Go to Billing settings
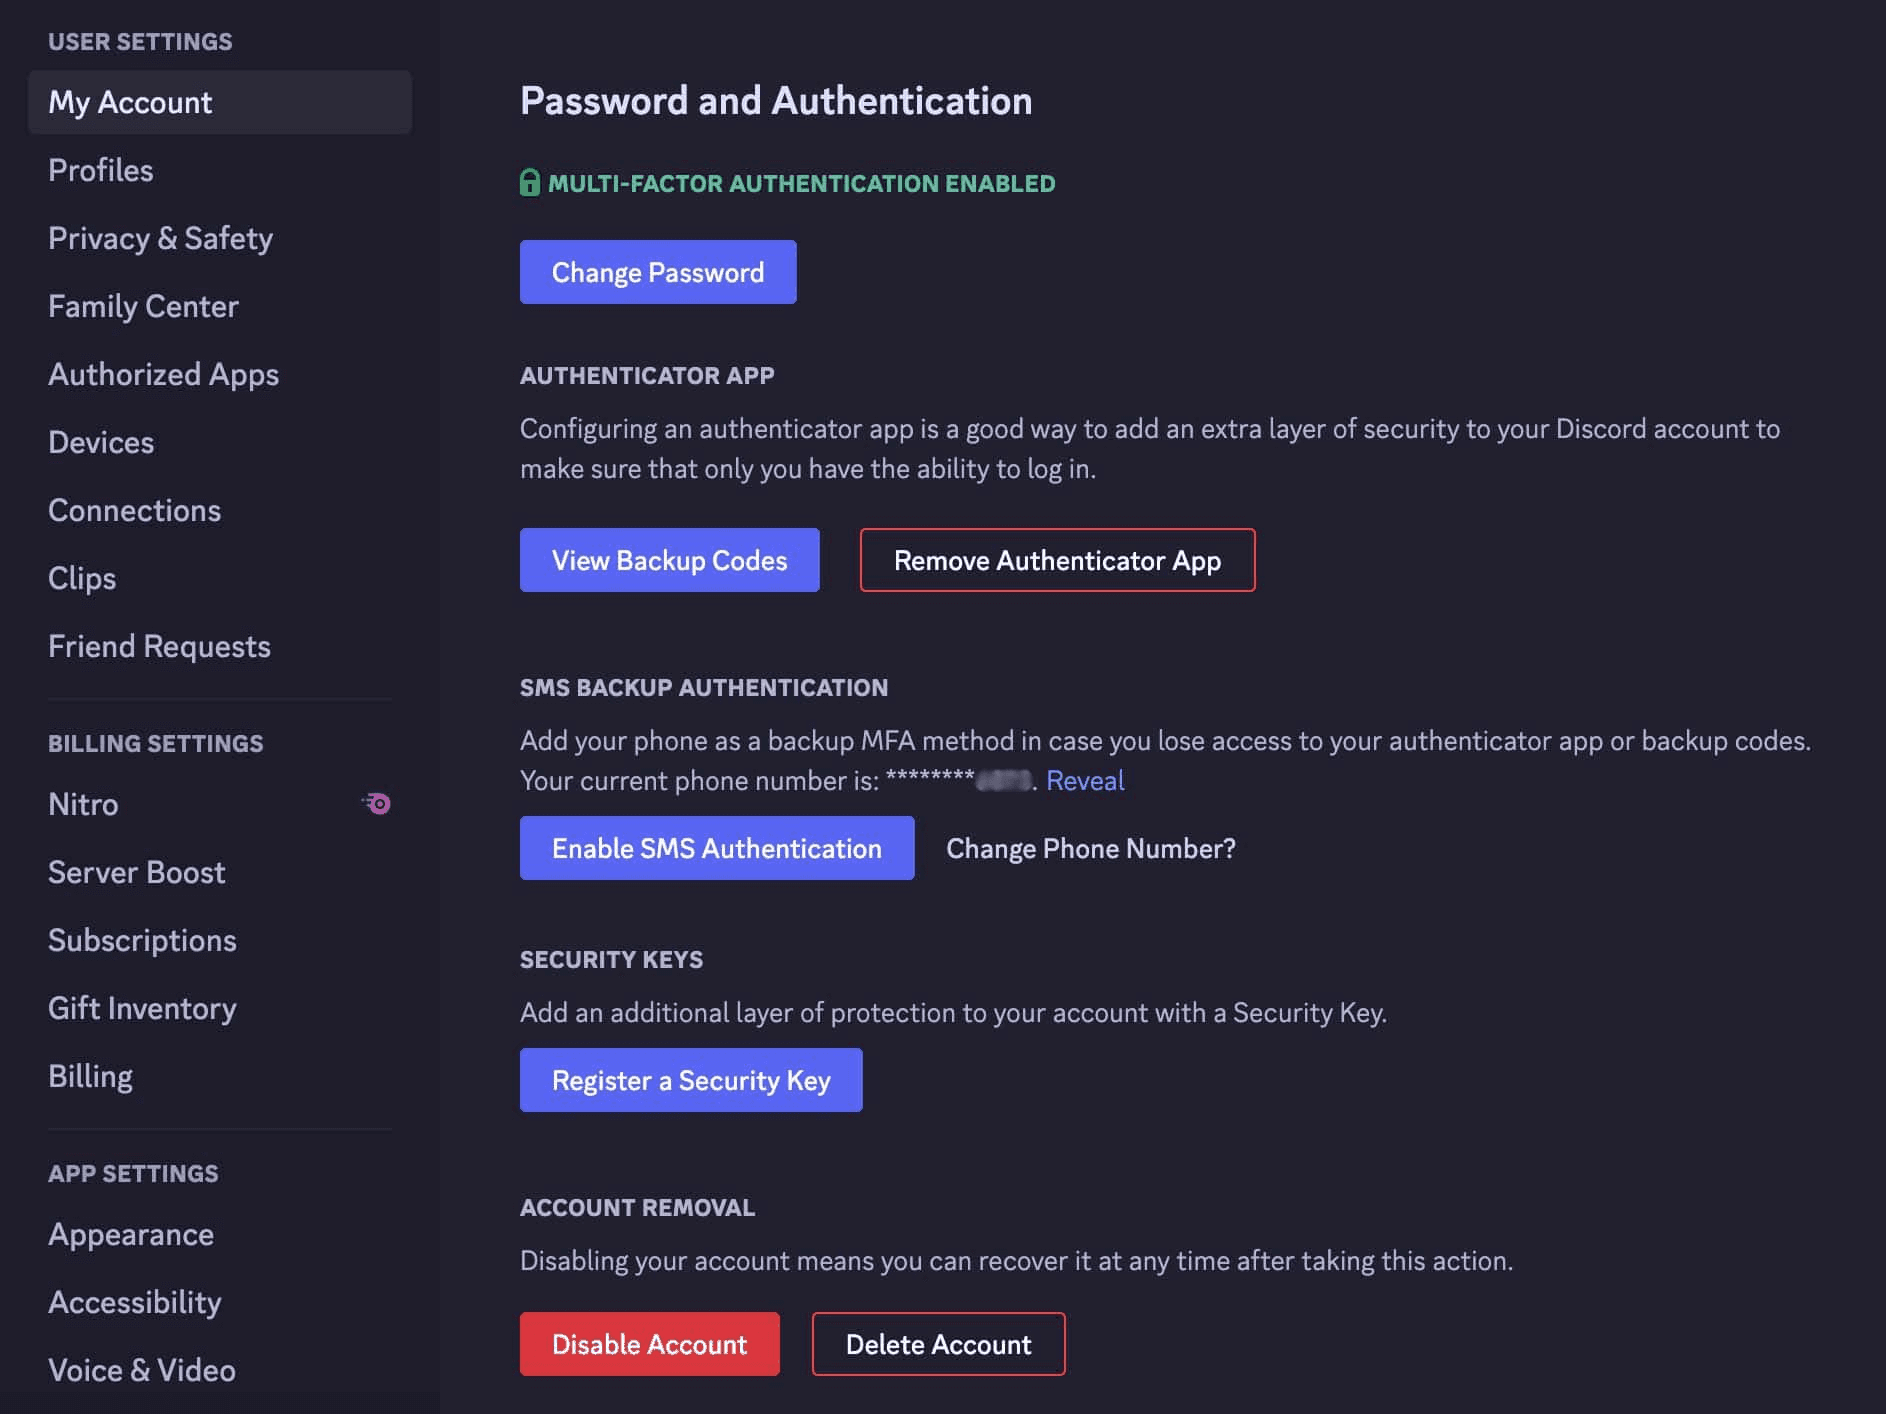Screen dimensions: 1886x1414 (x=220, y=1076)
